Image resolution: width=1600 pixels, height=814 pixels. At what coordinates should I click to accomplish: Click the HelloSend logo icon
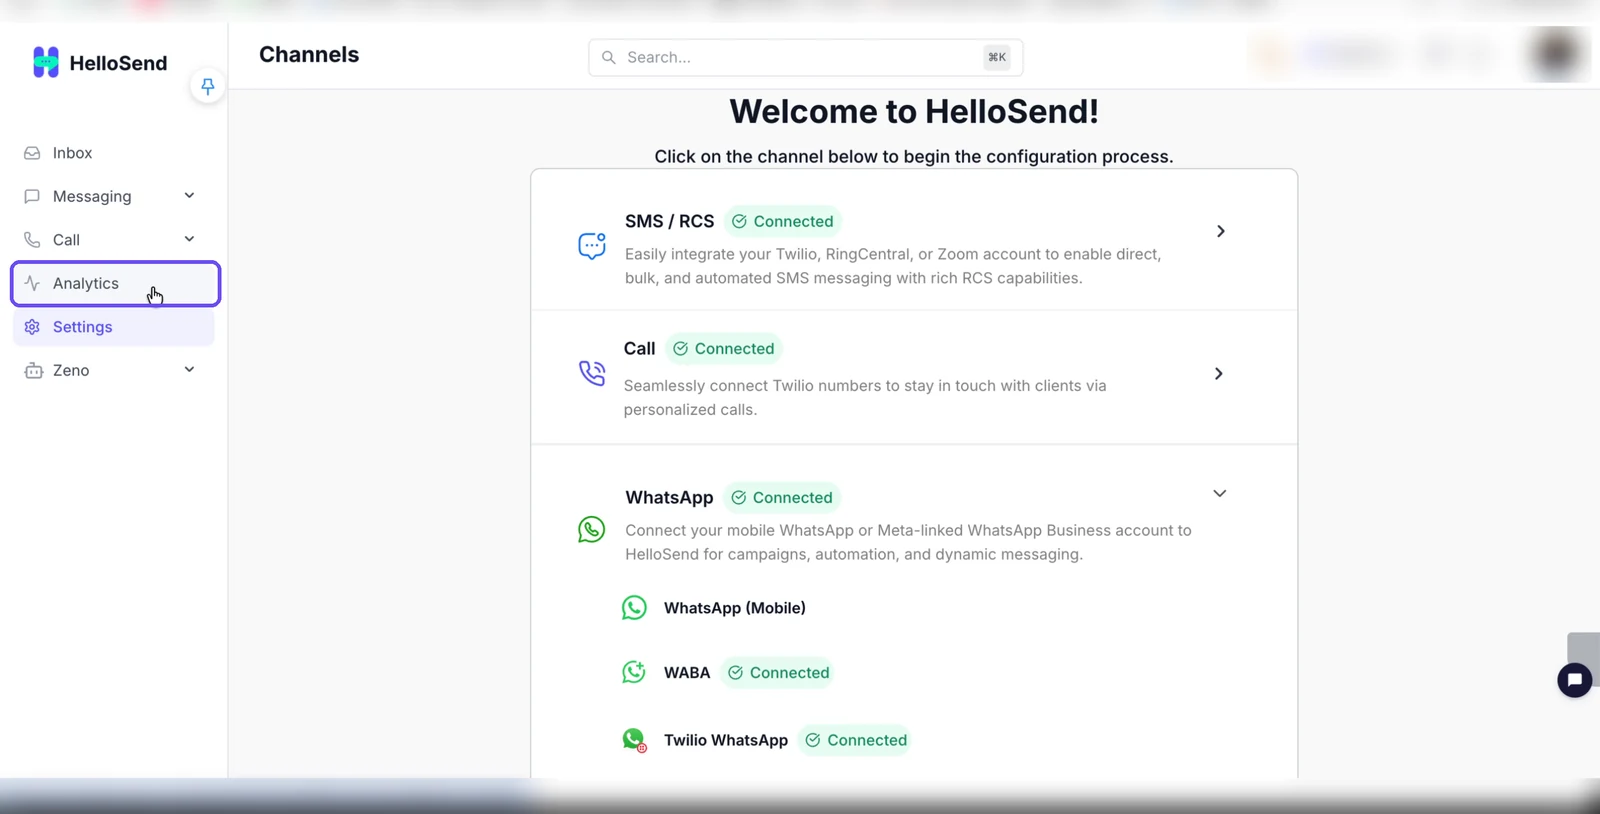click(x=46, y=62)
